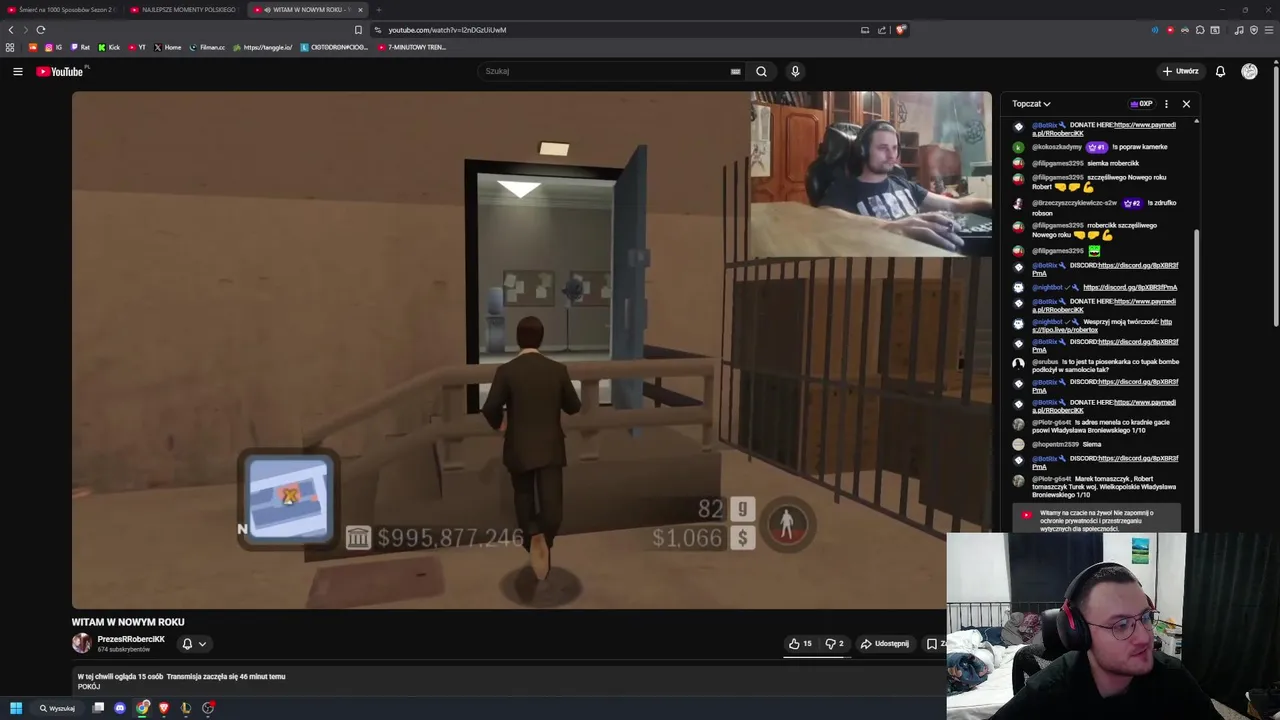Click the browser back arrow
The height and width of the screenshot is (720, 1280).
[x=11, y=30]
